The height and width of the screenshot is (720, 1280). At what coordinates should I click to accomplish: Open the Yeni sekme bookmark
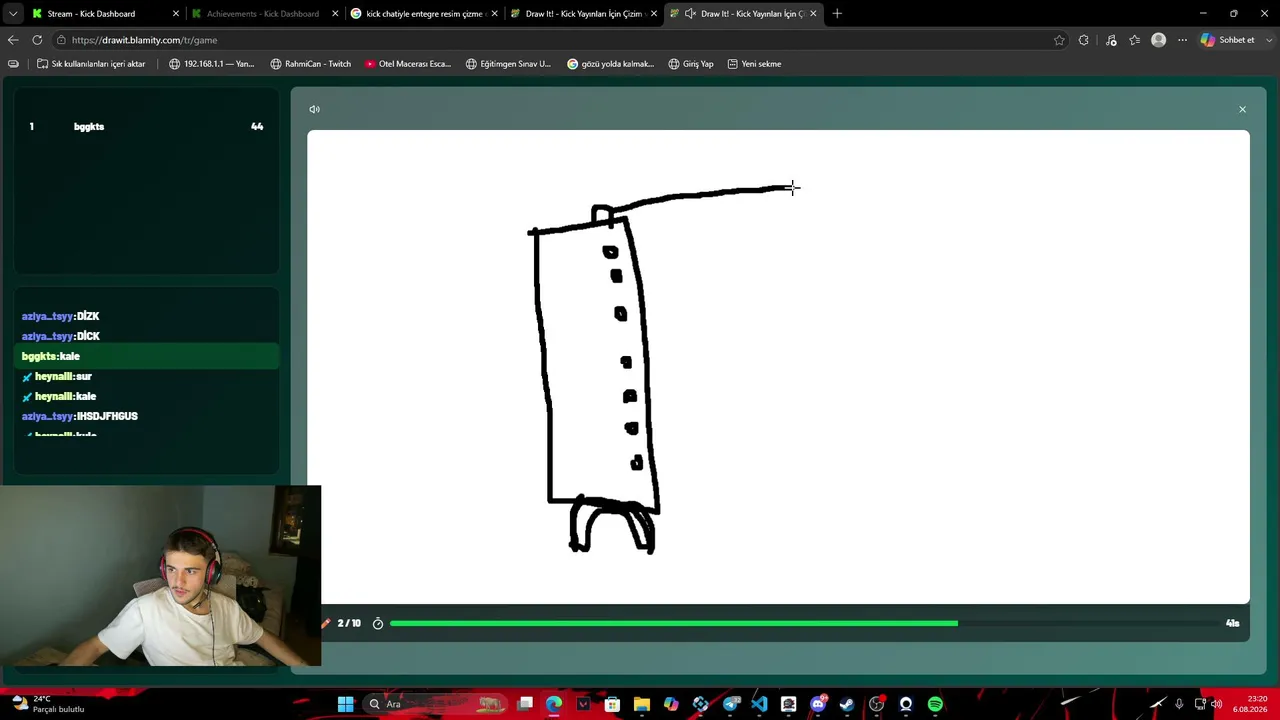pos(754,64)
